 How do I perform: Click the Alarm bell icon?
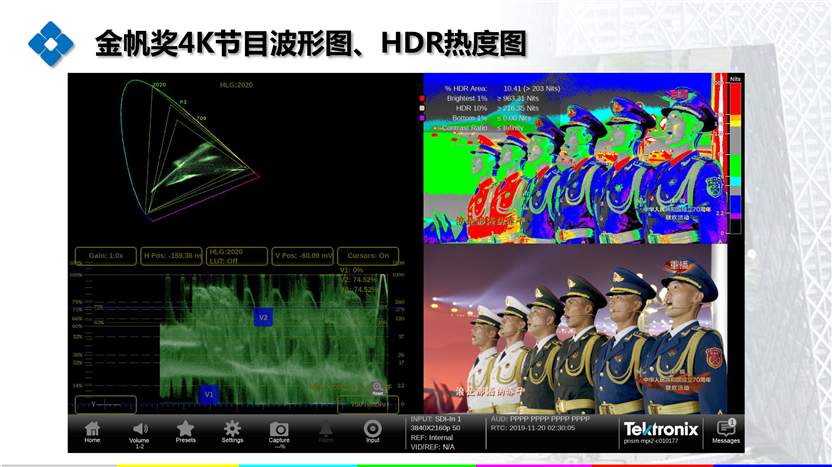(326, 430)
